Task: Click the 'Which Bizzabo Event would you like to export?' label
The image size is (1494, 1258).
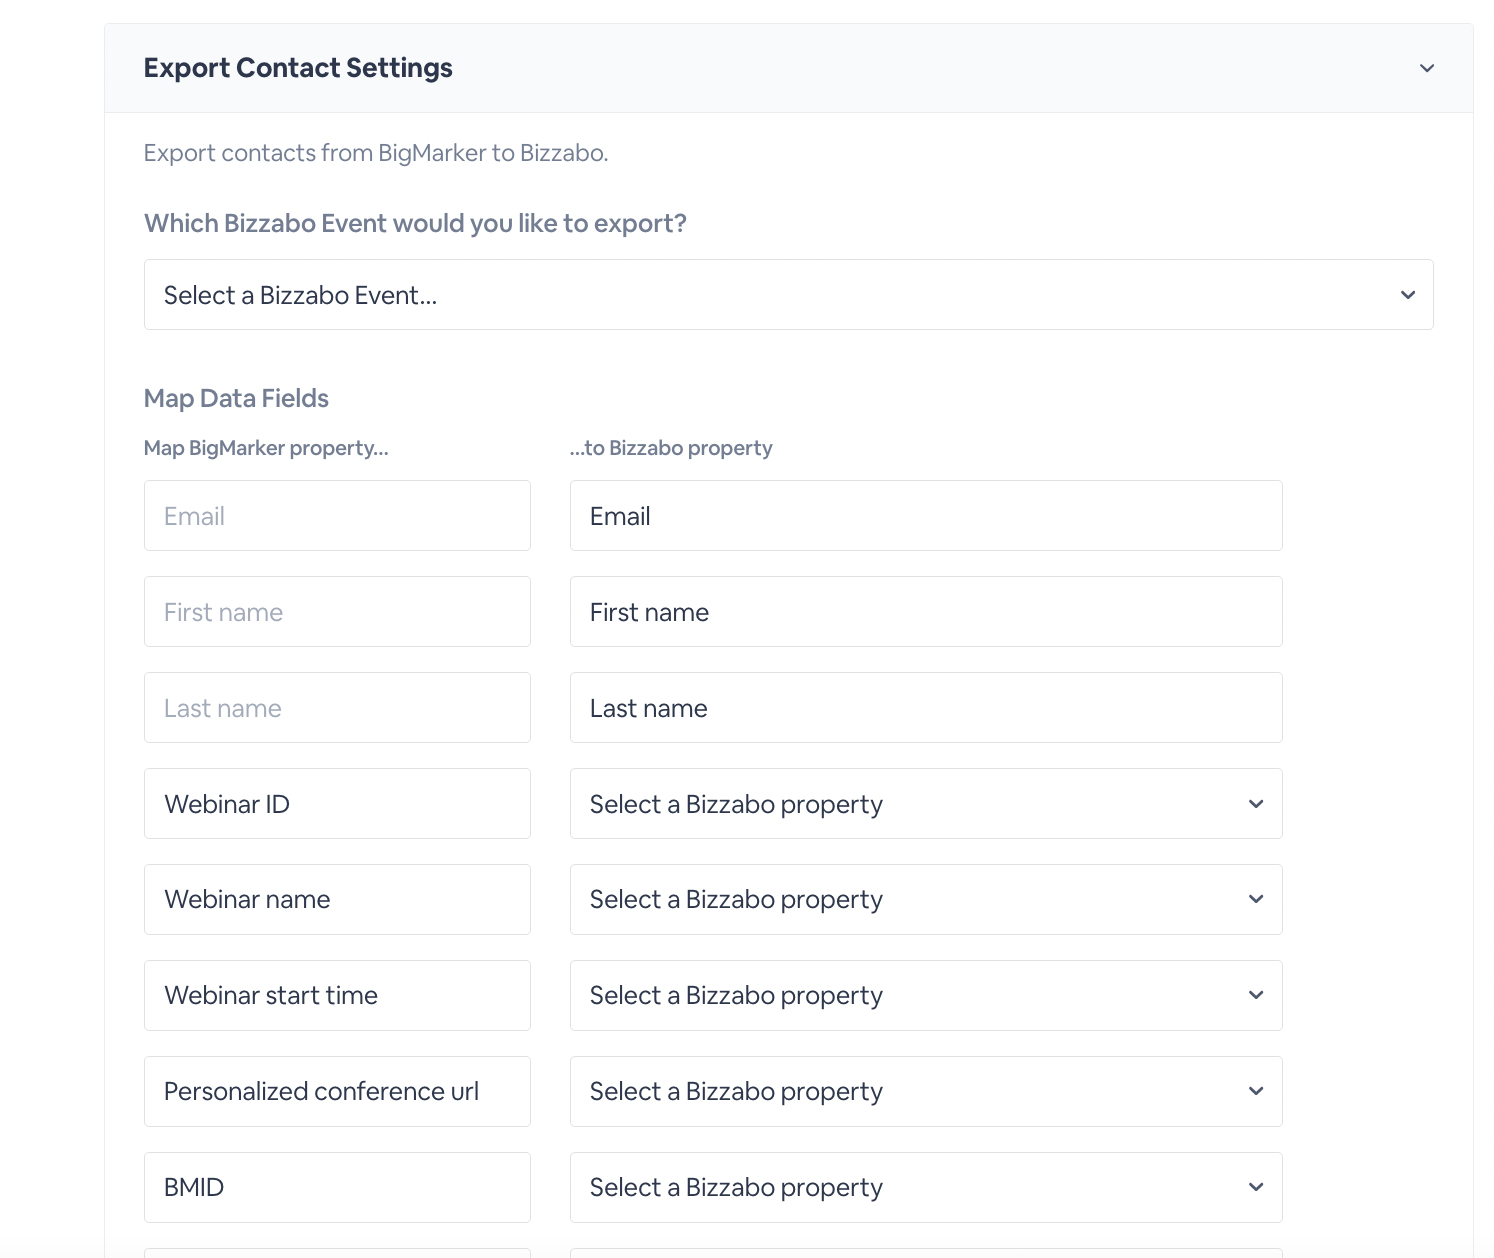Action: click(x=415, y=223)
